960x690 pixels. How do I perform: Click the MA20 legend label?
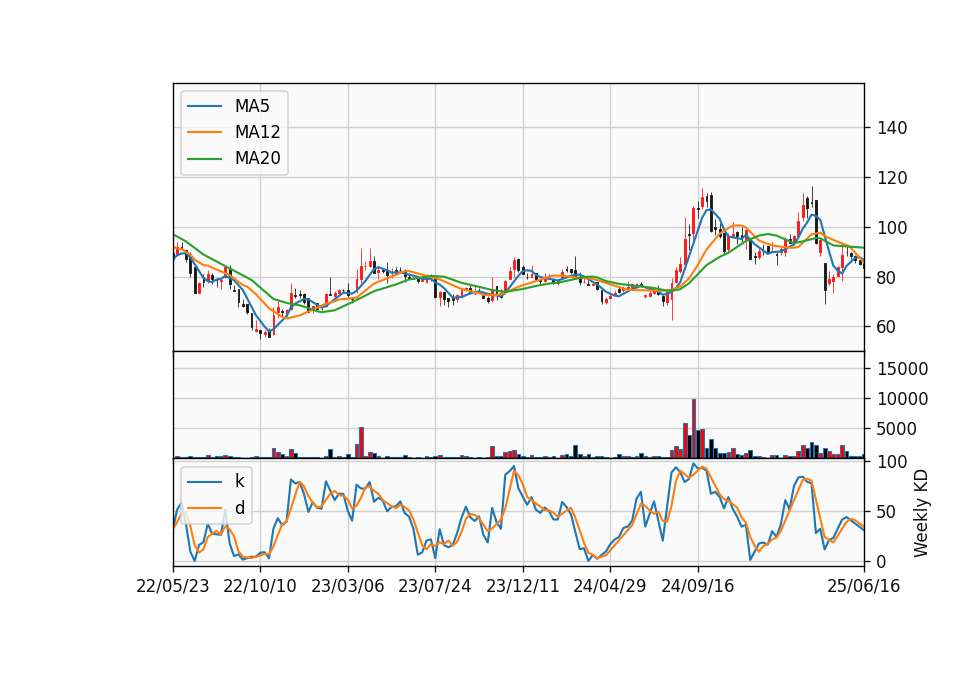tap(257, 158)
